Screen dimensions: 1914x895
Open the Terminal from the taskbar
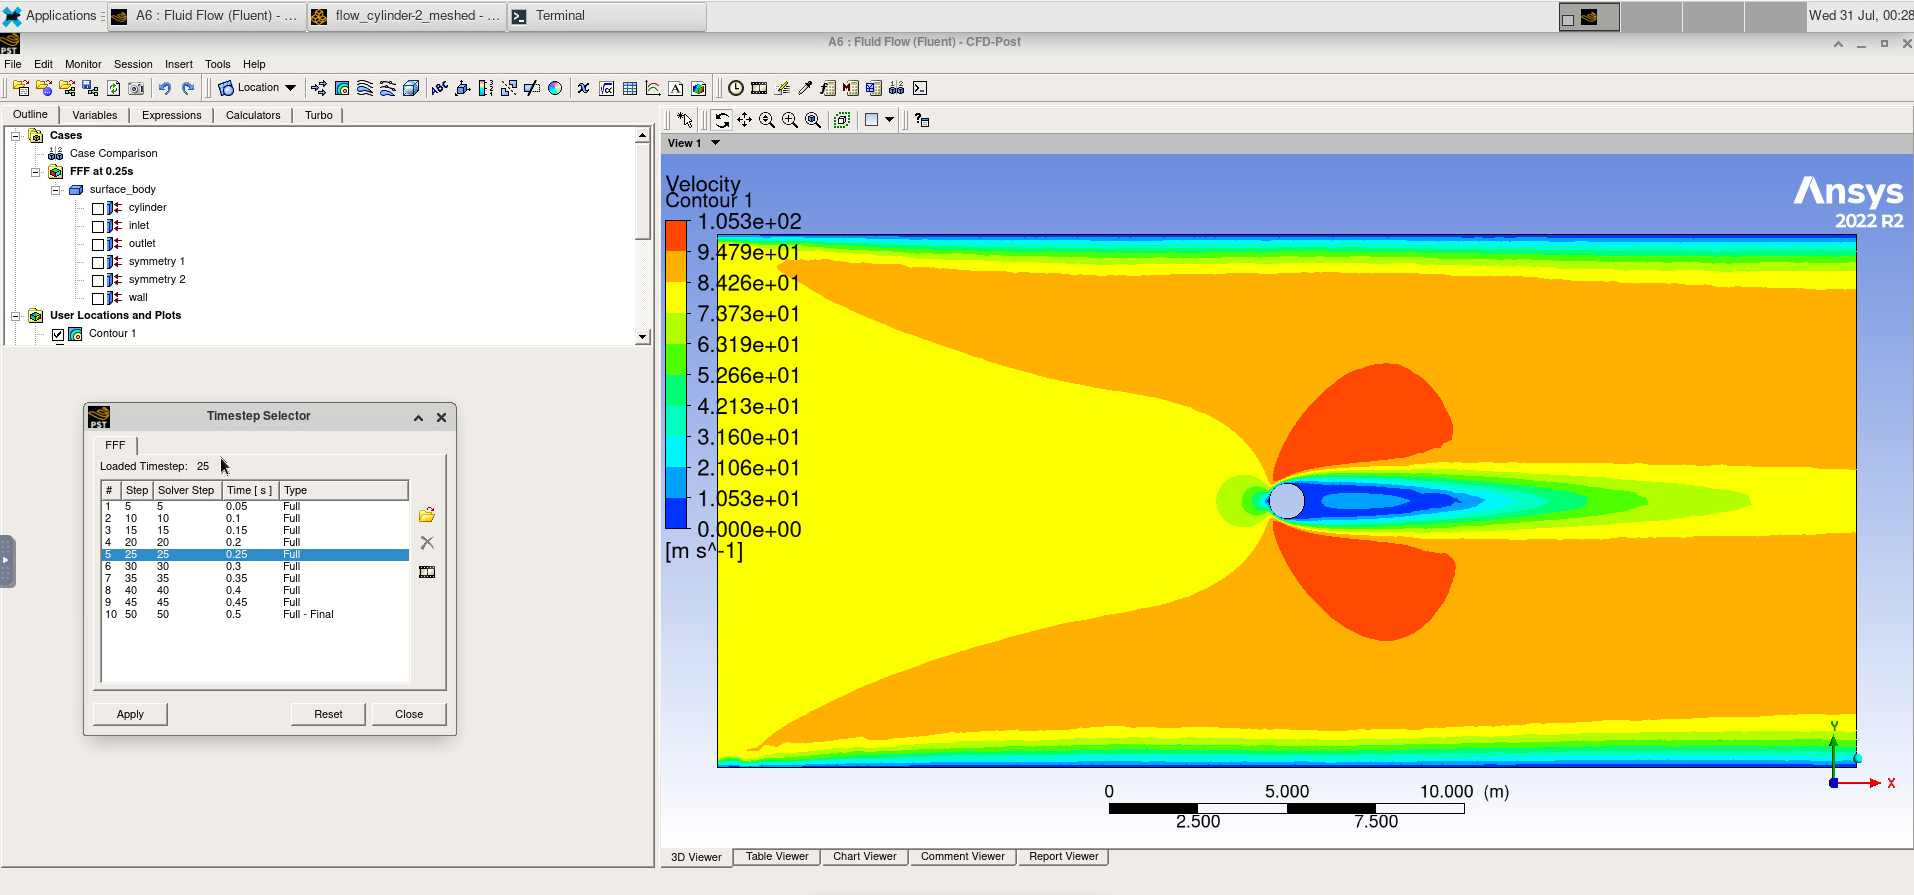pyautogui.click(x=607, y=16)
